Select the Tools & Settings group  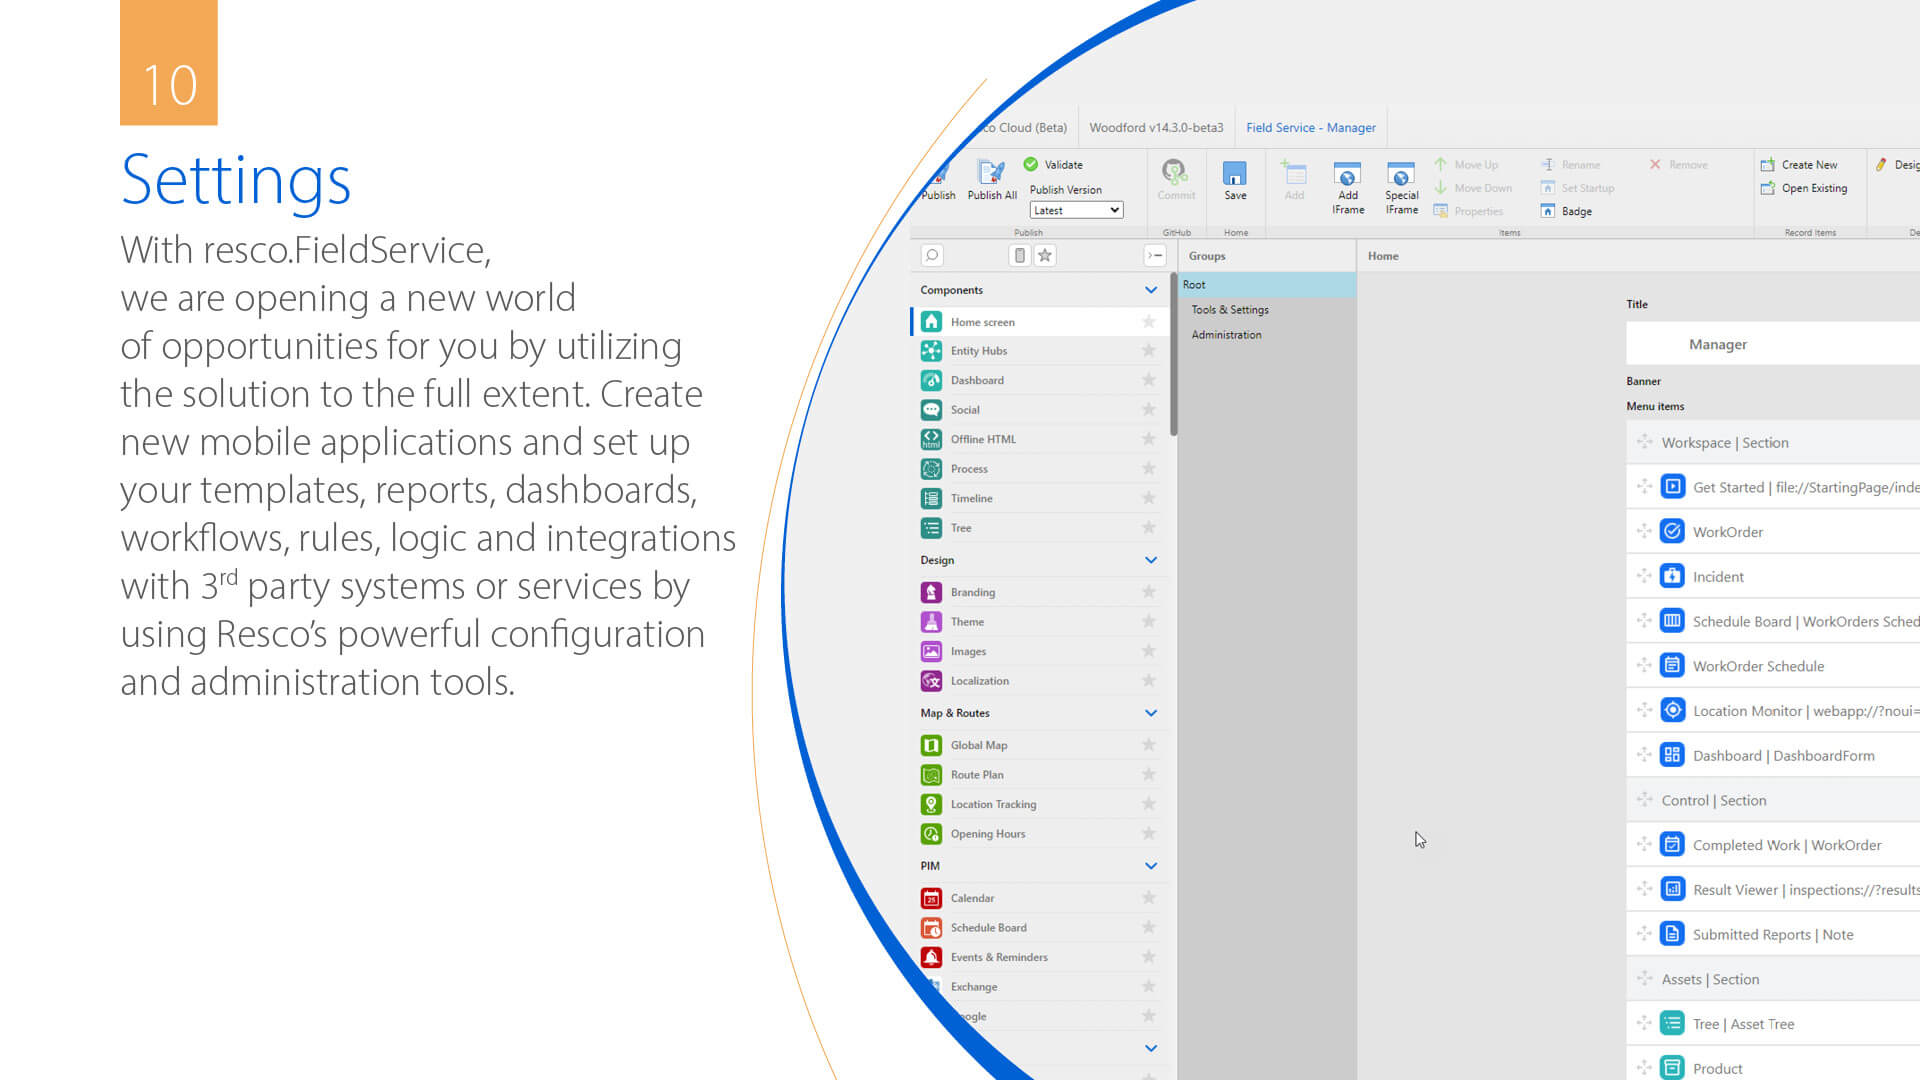coord(1267,310)
